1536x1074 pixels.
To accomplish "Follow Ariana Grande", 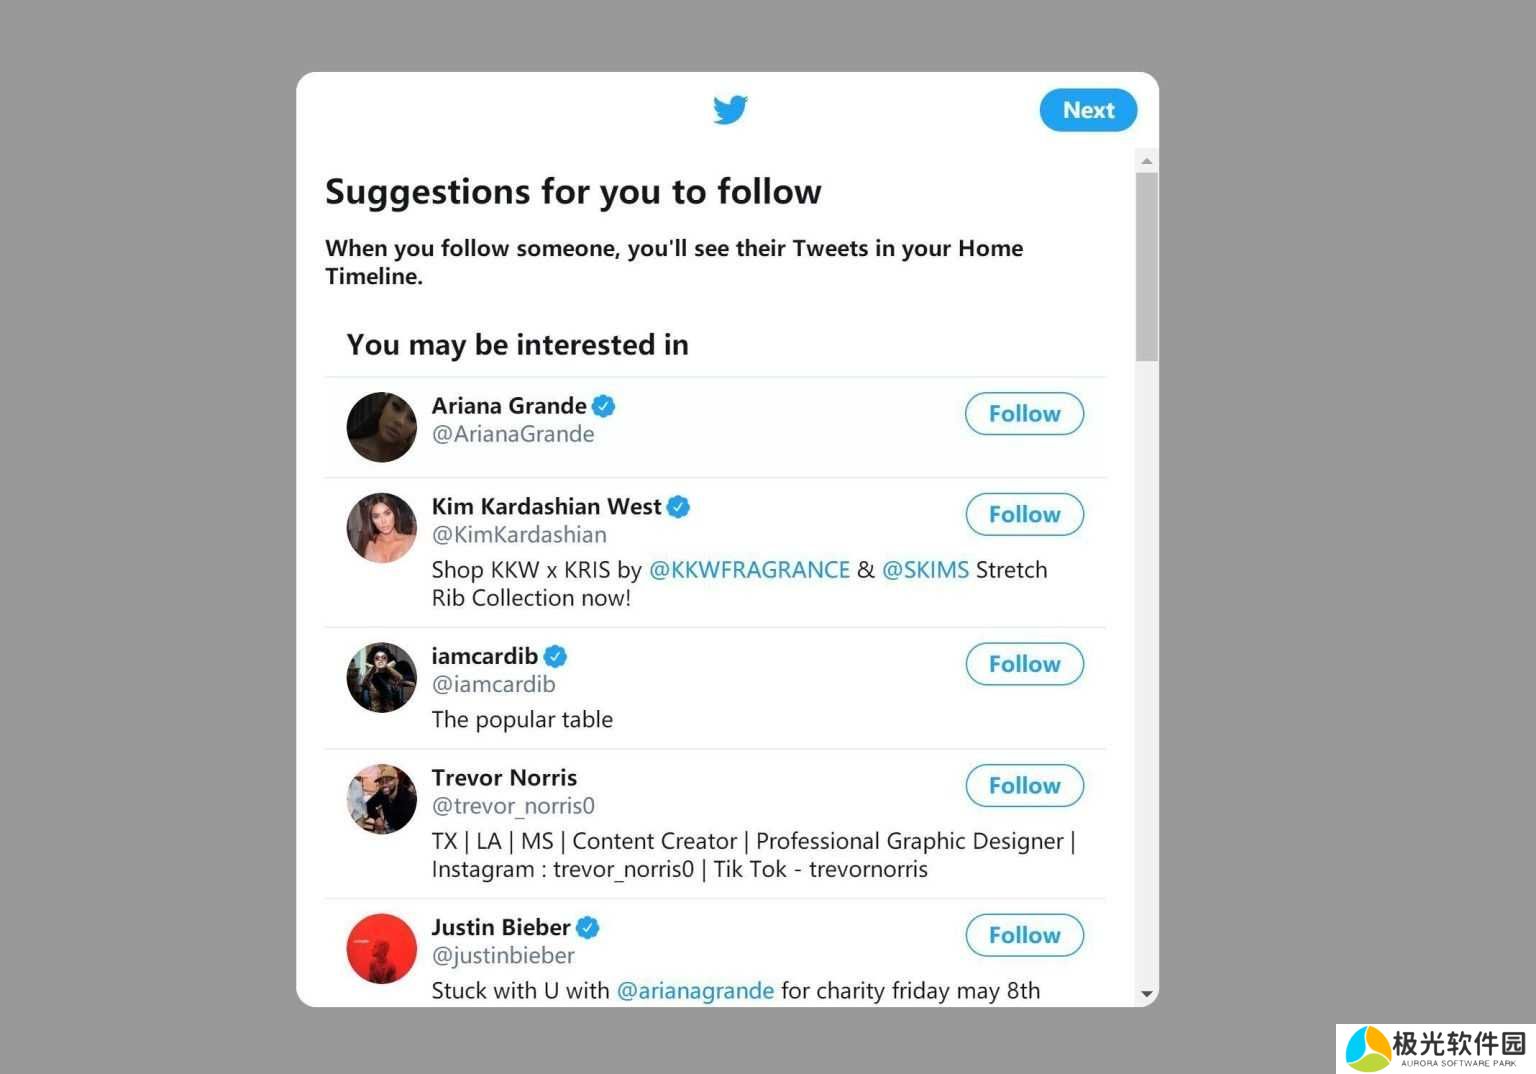I will 1024,414.
